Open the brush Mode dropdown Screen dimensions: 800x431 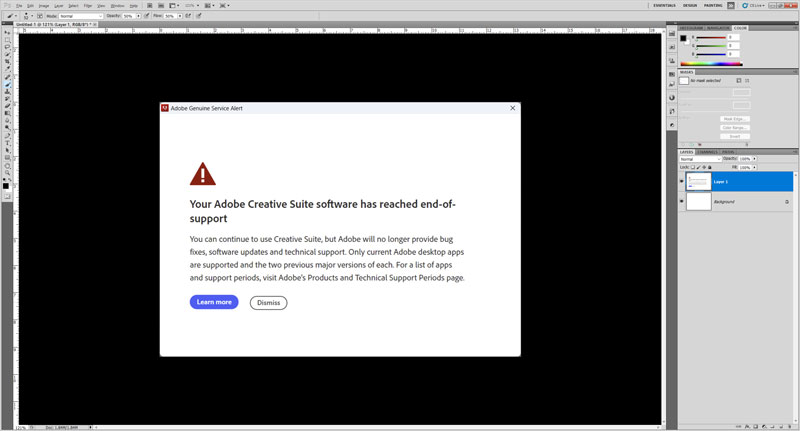81,16
